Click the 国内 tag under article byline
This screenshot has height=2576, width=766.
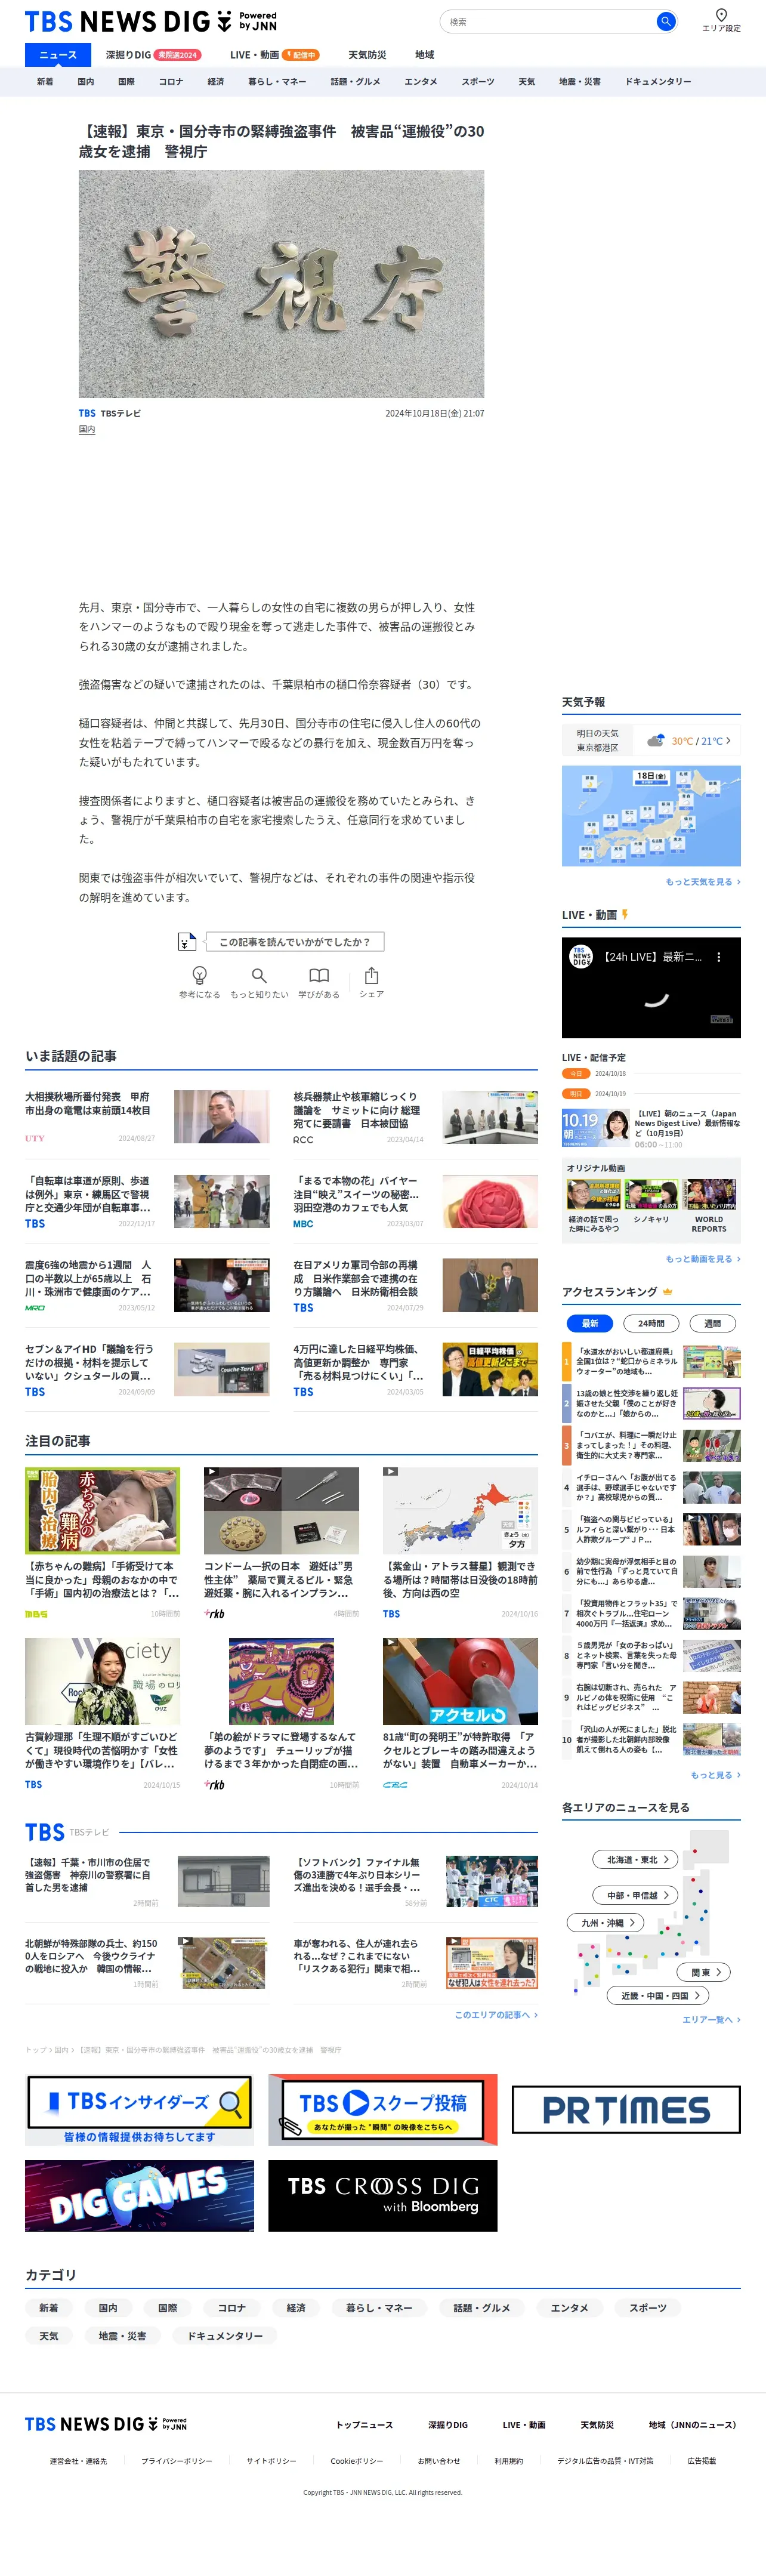click(87, 429)
